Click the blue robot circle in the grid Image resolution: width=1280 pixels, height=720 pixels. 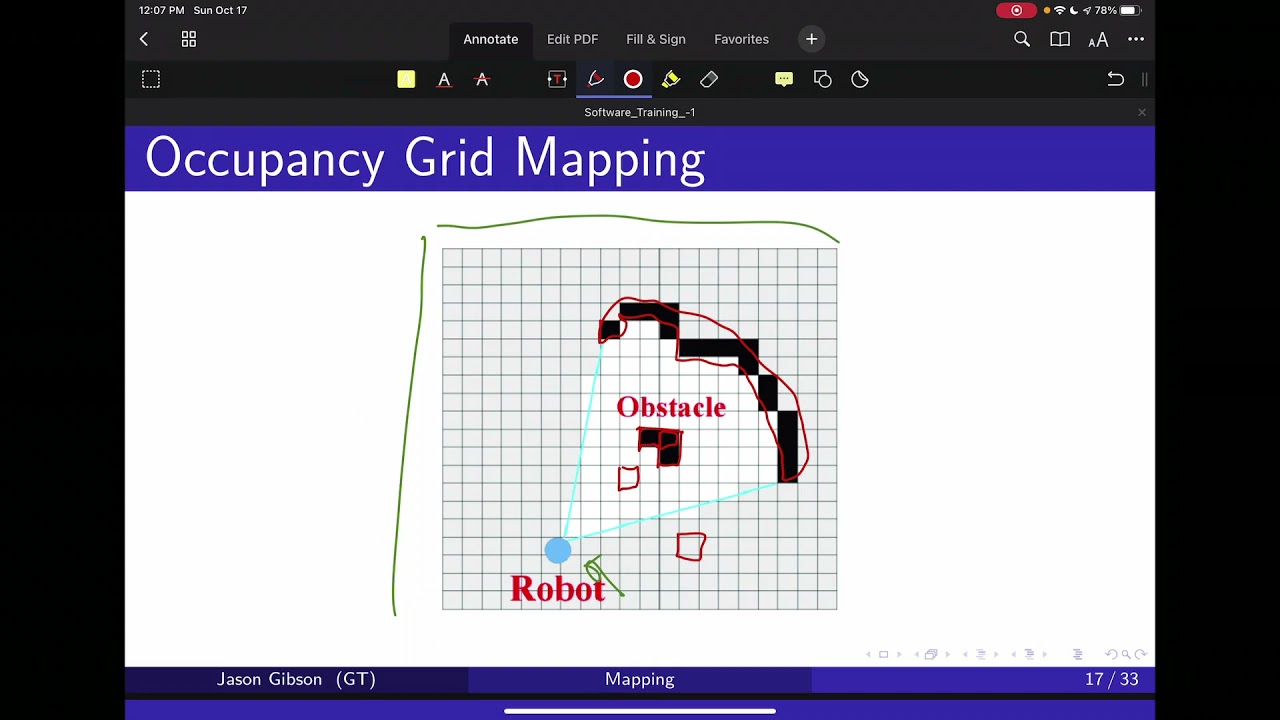(558, 550)
